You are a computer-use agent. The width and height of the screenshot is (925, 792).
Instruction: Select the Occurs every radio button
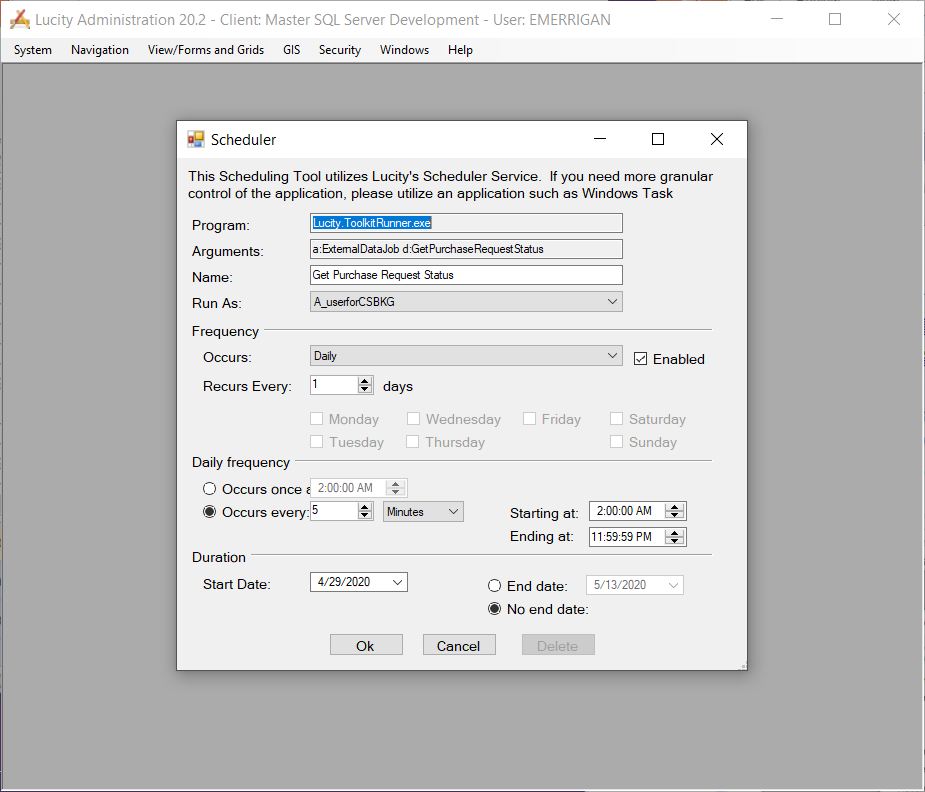click(209, 512)
